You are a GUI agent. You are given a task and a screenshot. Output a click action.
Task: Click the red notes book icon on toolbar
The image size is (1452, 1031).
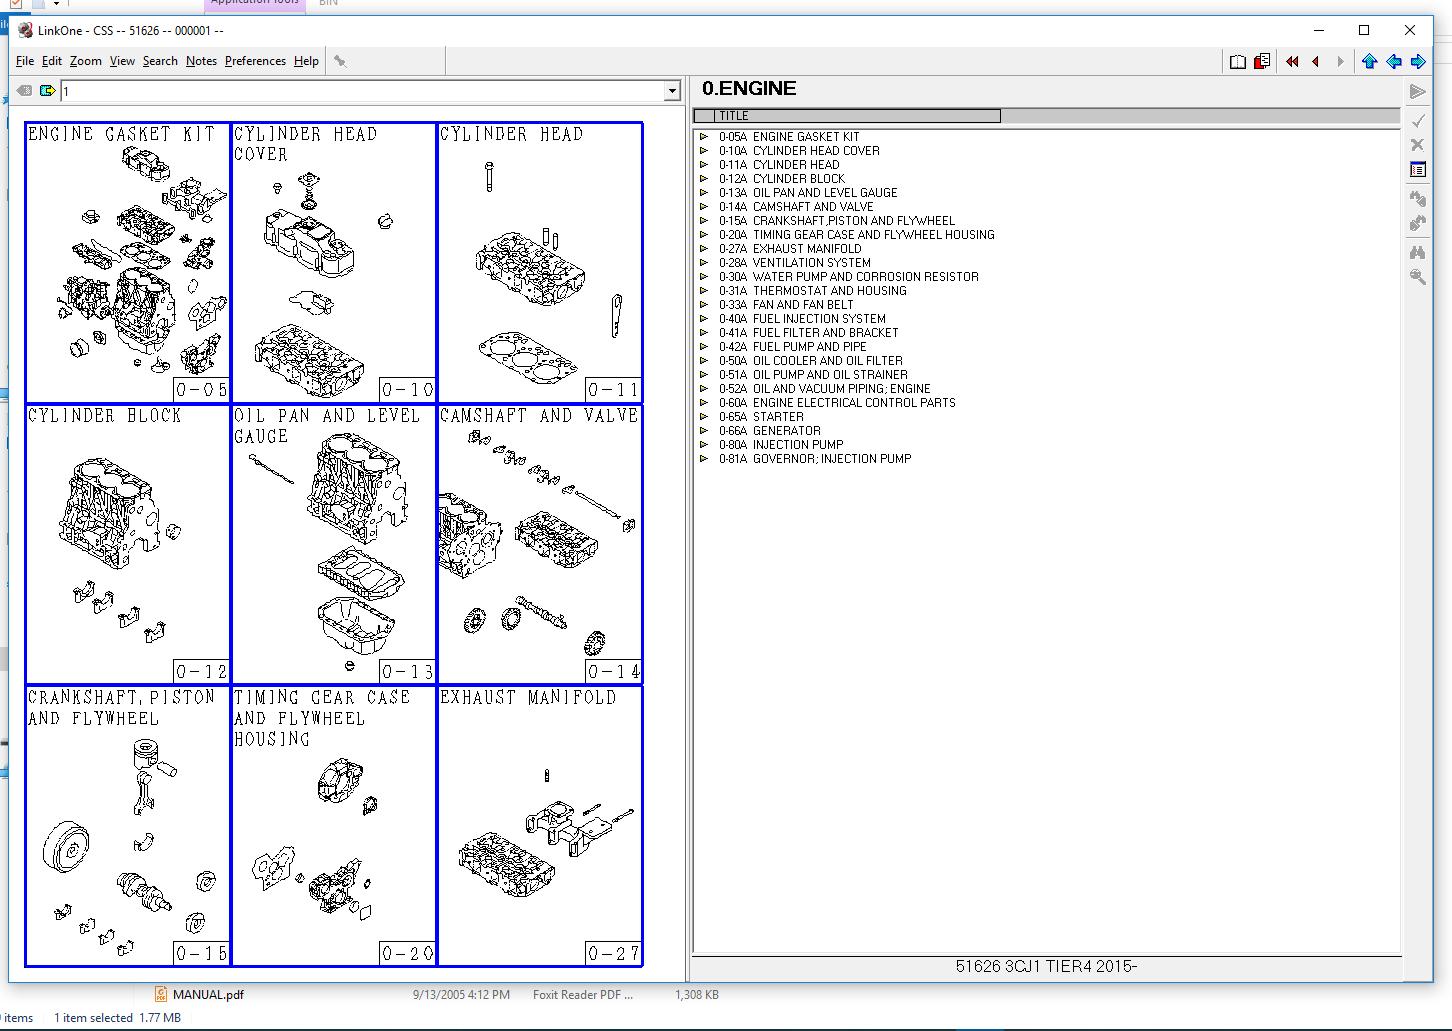click(x=1260, y=61)
